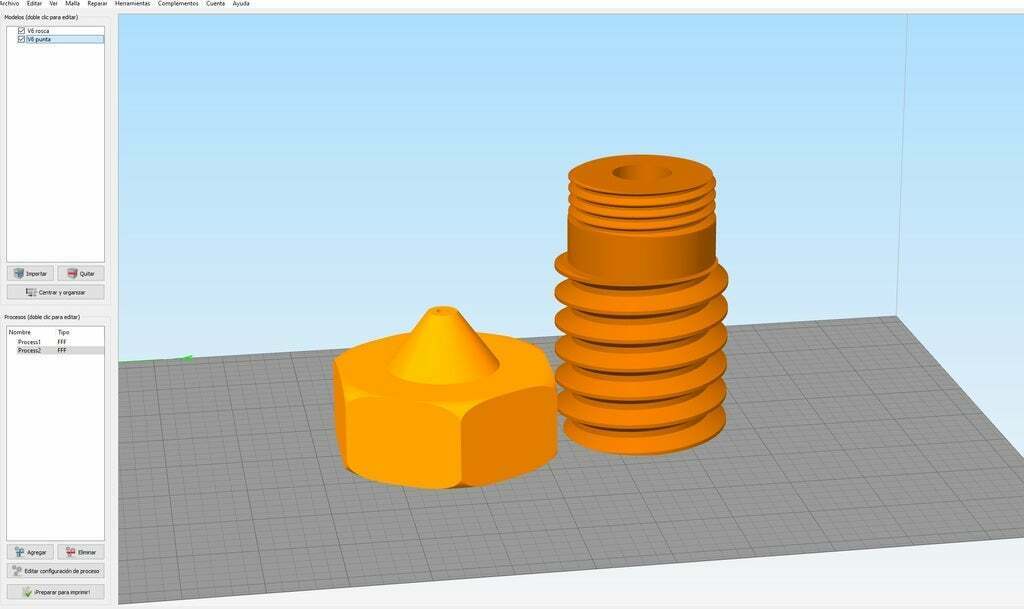Image resolution: width=1024 pixels, height=609 pixels.
Task: Select the 'V6 rosca' model name
Action: point(38,31)
